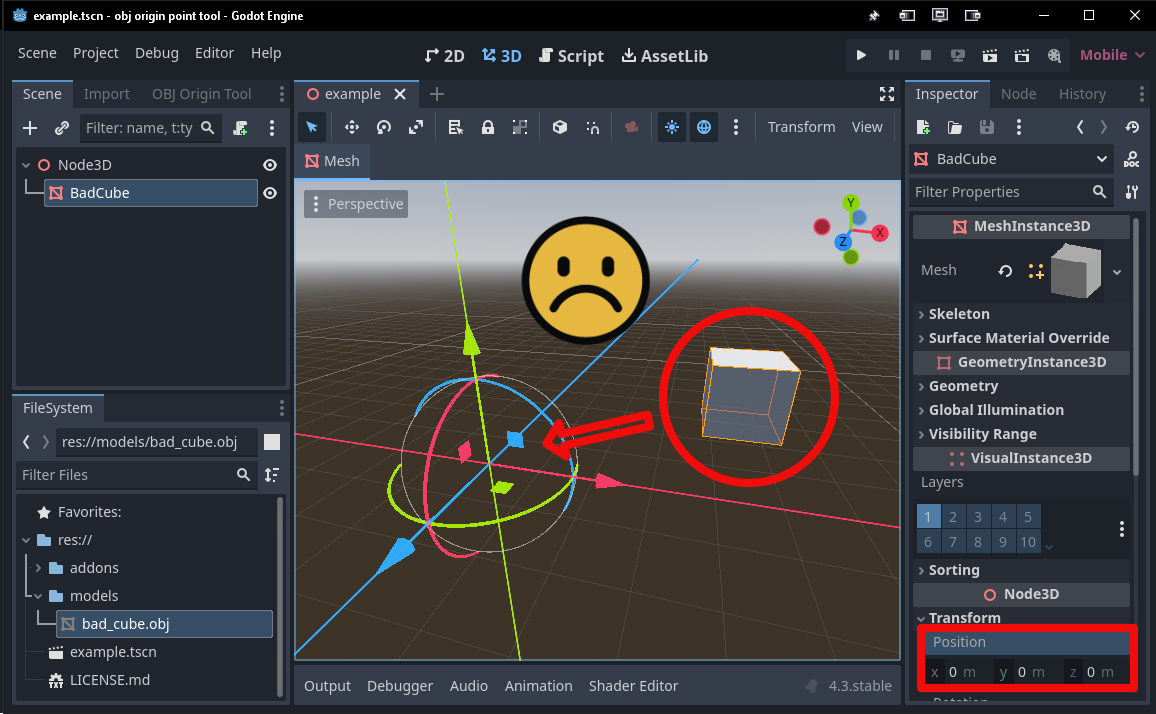Open viewport Transform menu
The width and height of the screenshot is (1156, 714).
pyautogui.click(x=801, y=127)
